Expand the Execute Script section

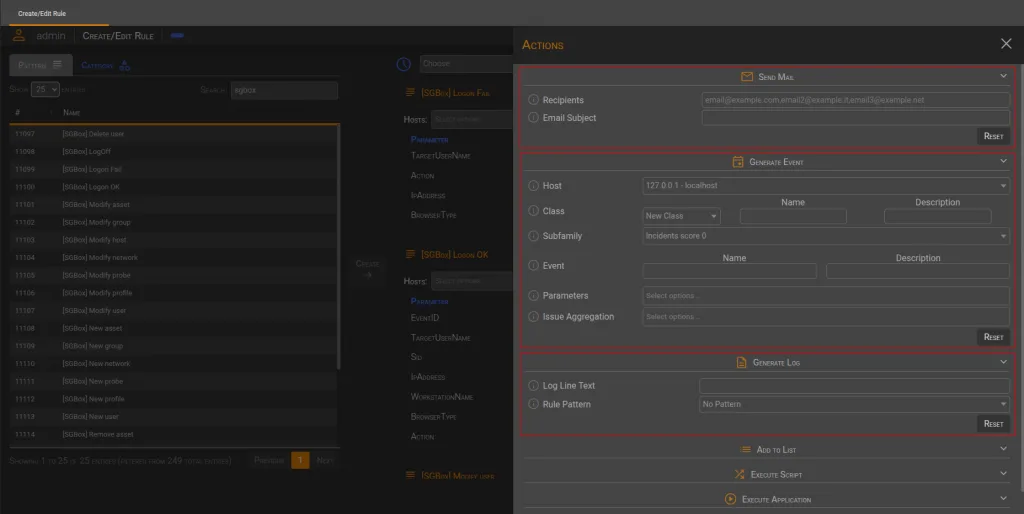click(1004, 474)
